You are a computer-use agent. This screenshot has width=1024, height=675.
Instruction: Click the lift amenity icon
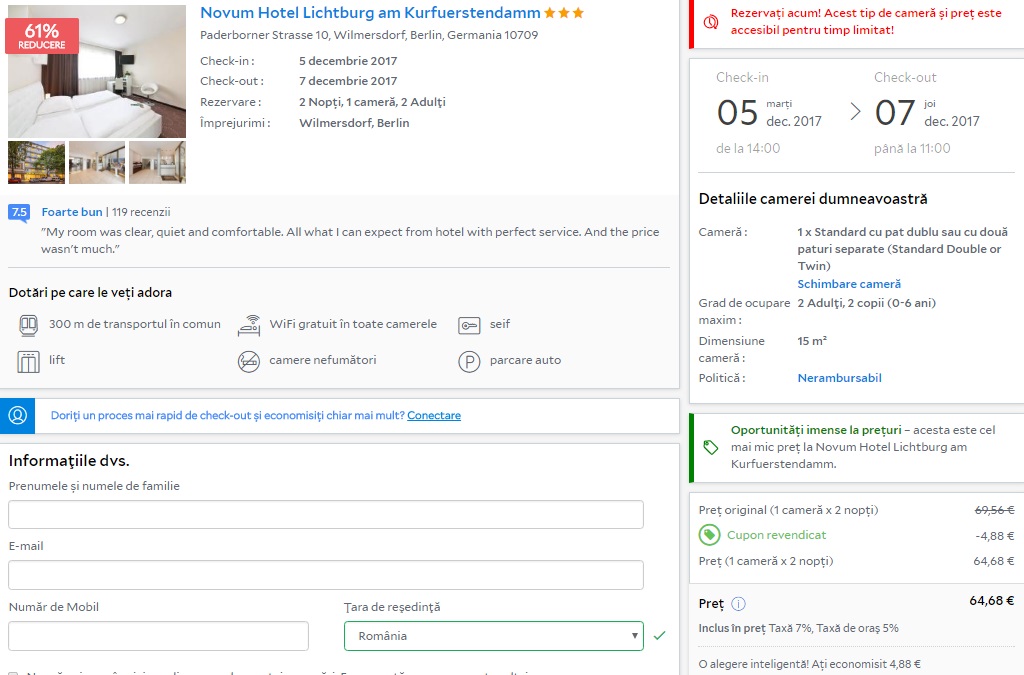point(28,361)
